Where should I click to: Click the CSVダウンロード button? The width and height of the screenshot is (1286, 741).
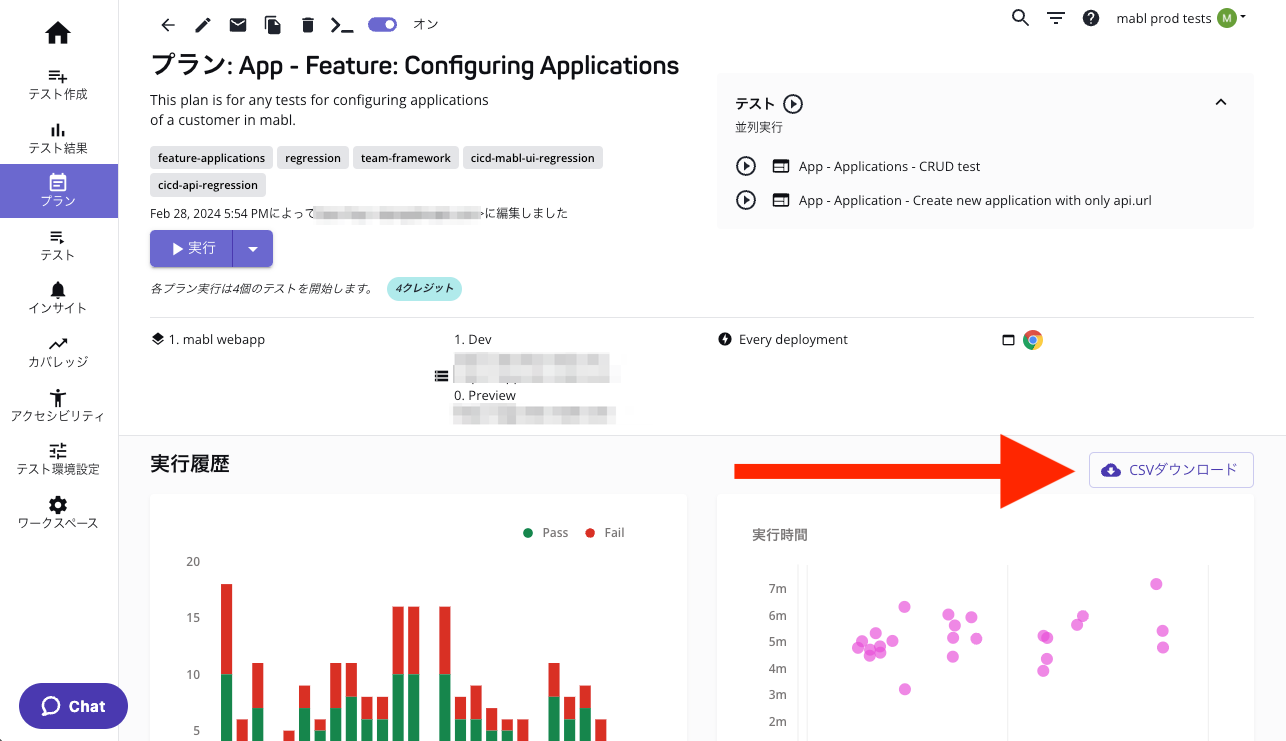click(x=1171, y=470)
